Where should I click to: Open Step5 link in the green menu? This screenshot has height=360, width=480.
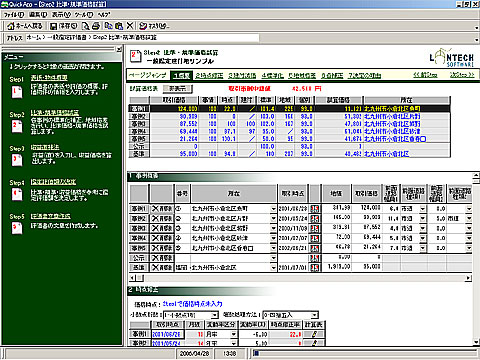coord(51,216)
